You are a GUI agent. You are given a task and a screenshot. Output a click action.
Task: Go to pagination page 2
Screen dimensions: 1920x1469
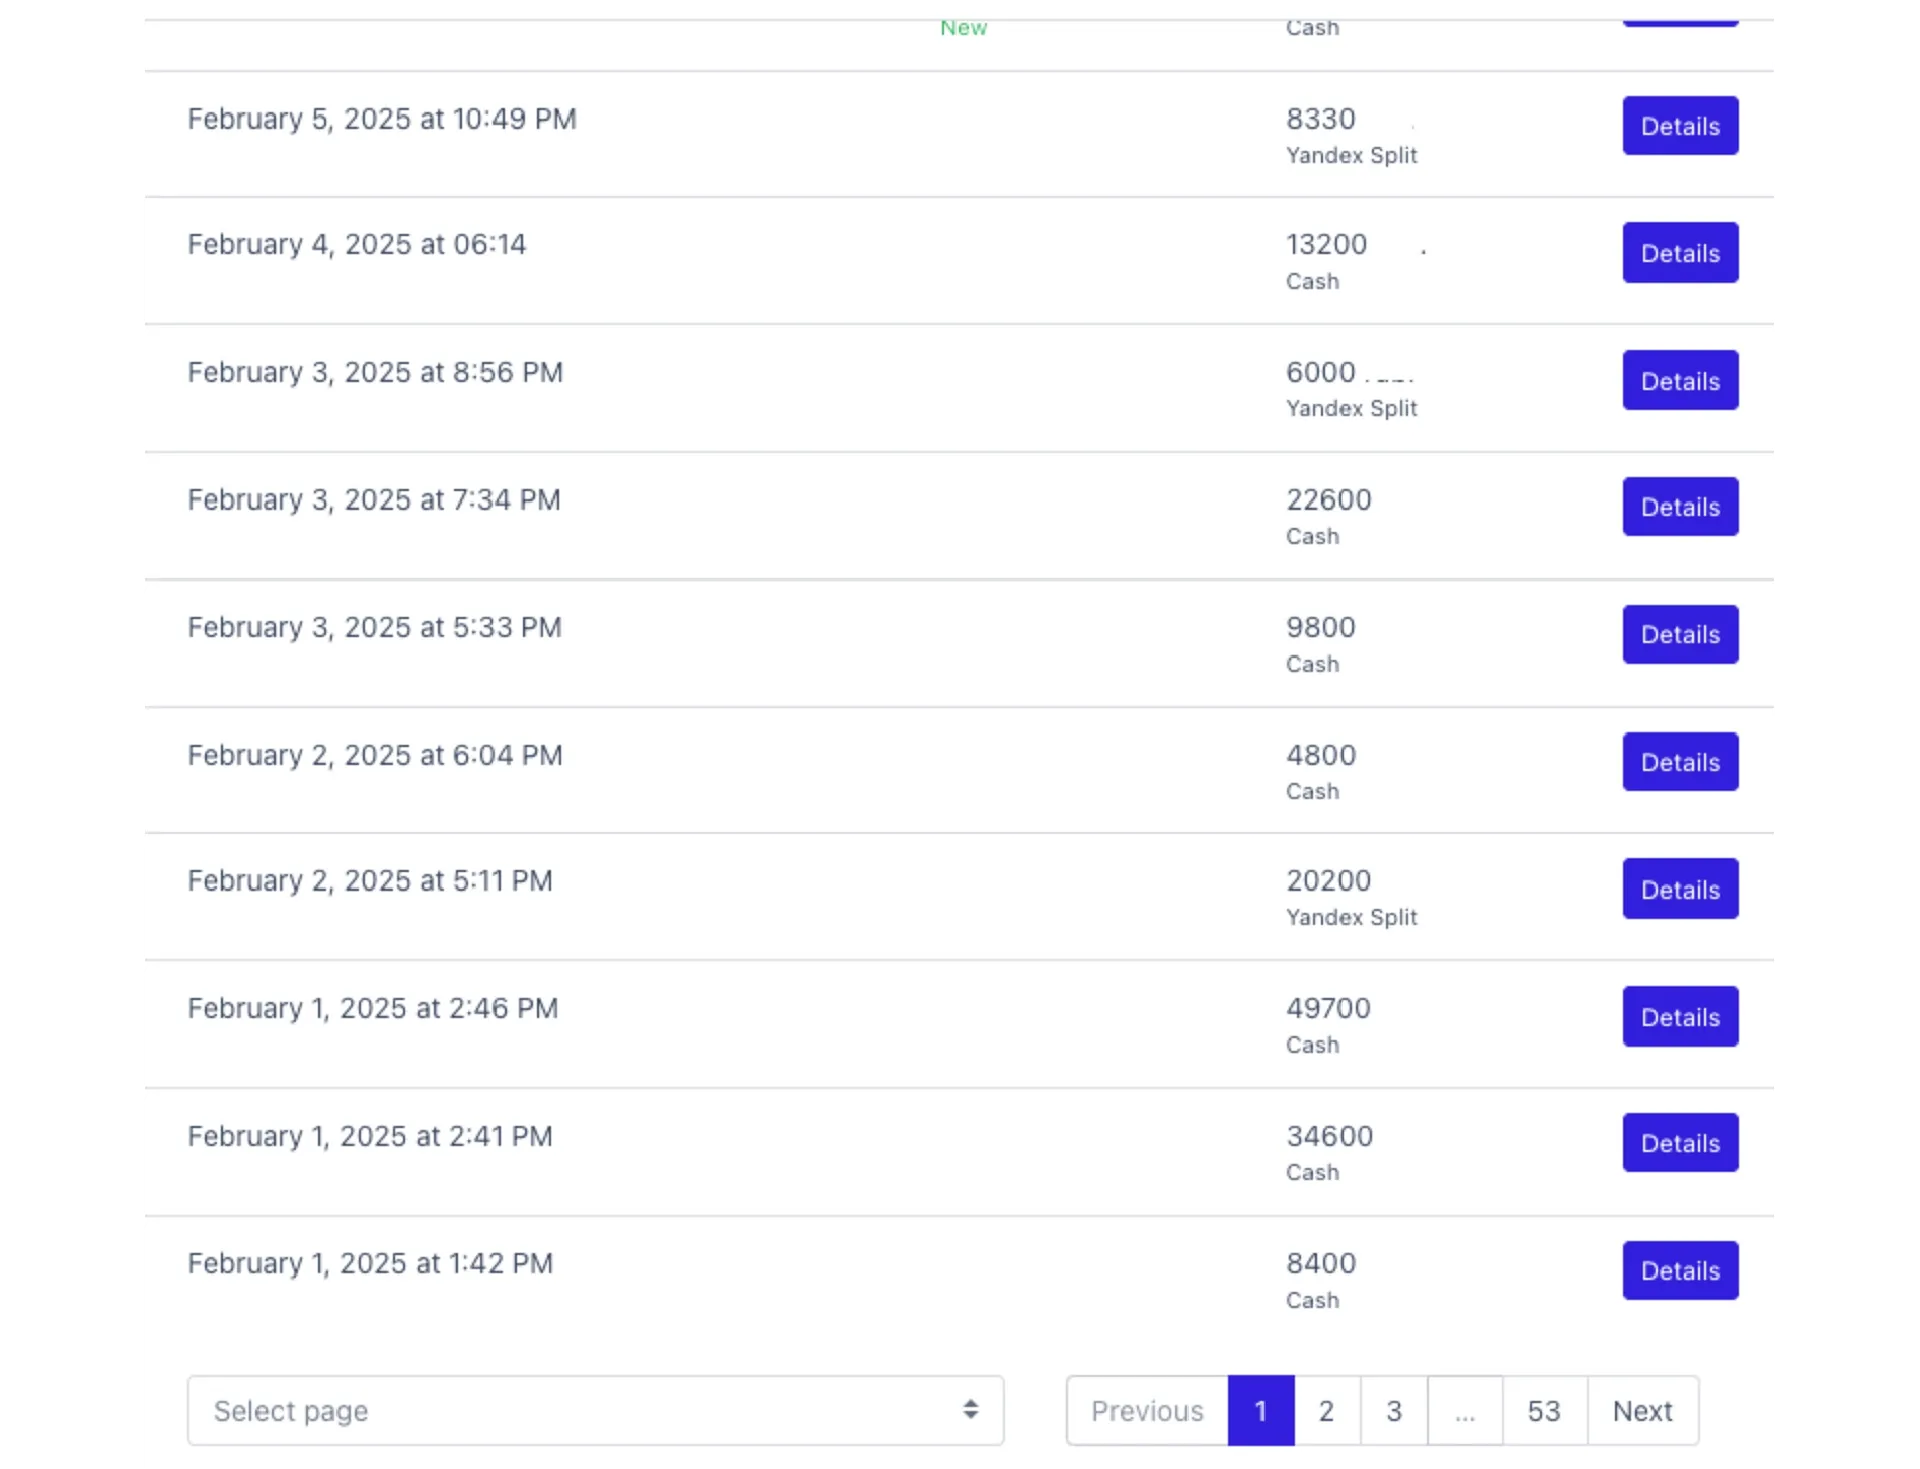click(1326, 1411)
